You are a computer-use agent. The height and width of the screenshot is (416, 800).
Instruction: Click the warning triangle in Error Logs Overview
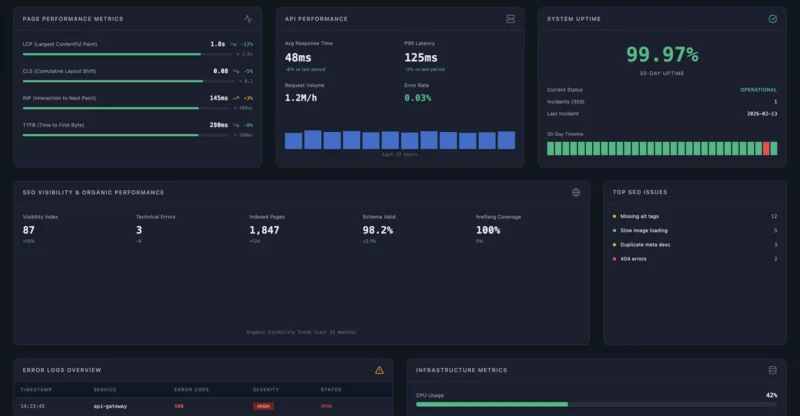click(379, 370)
